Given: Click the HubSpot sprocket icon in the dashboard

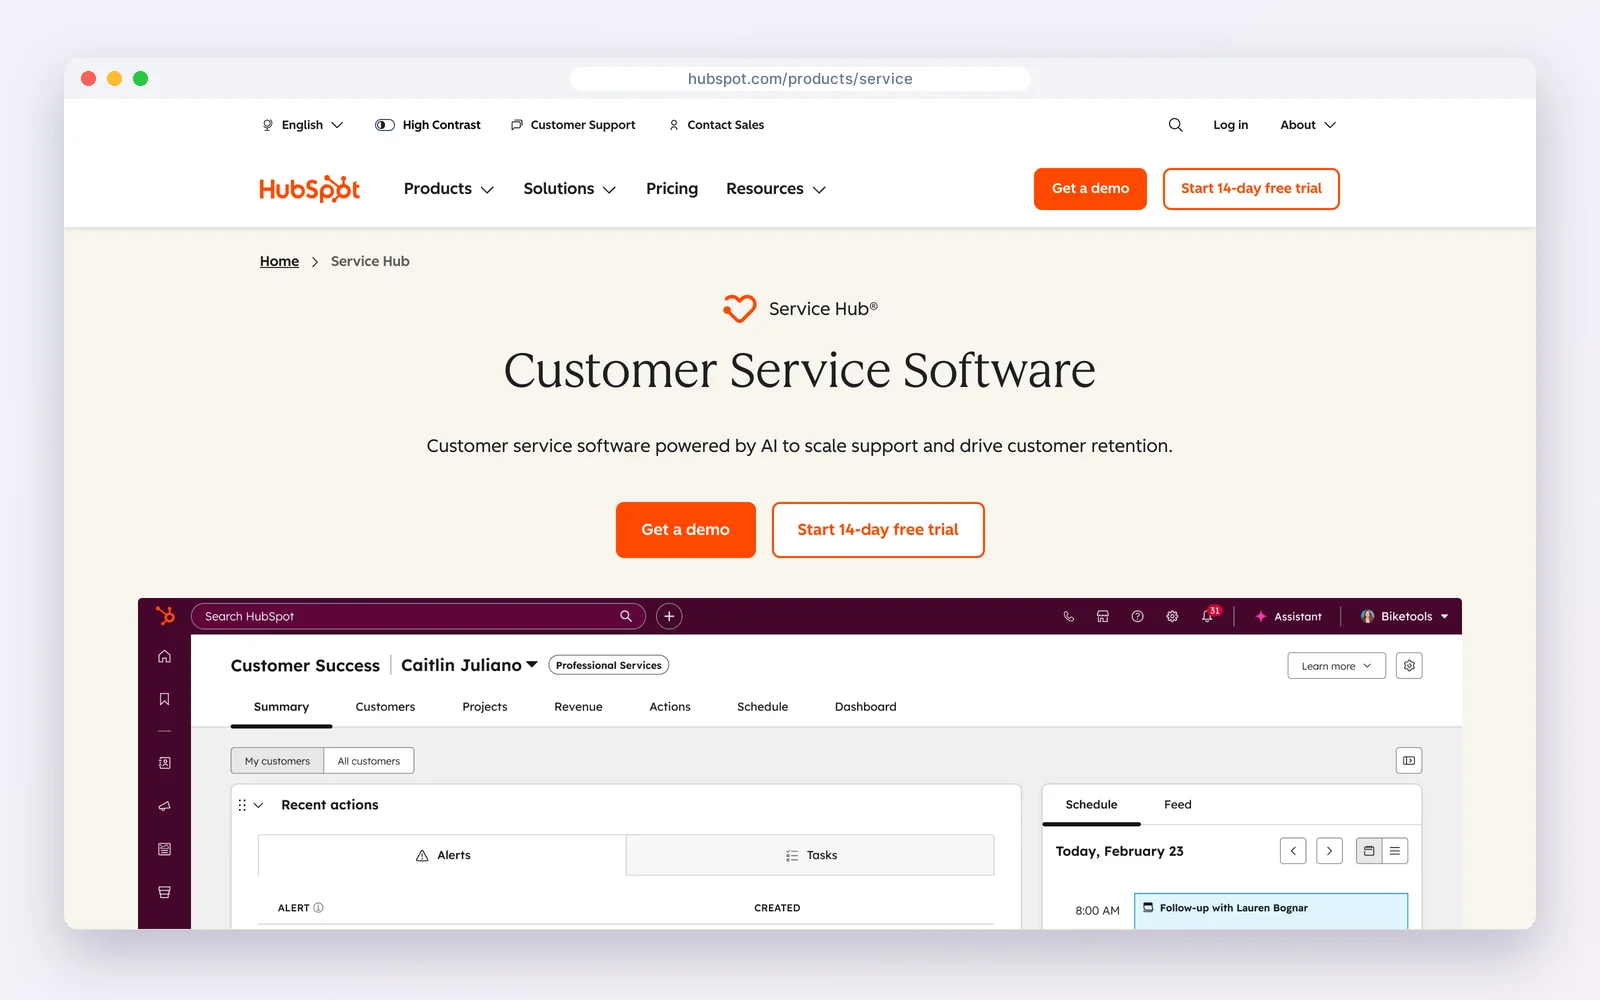Looking at the screenshot, I should [165, 616].
